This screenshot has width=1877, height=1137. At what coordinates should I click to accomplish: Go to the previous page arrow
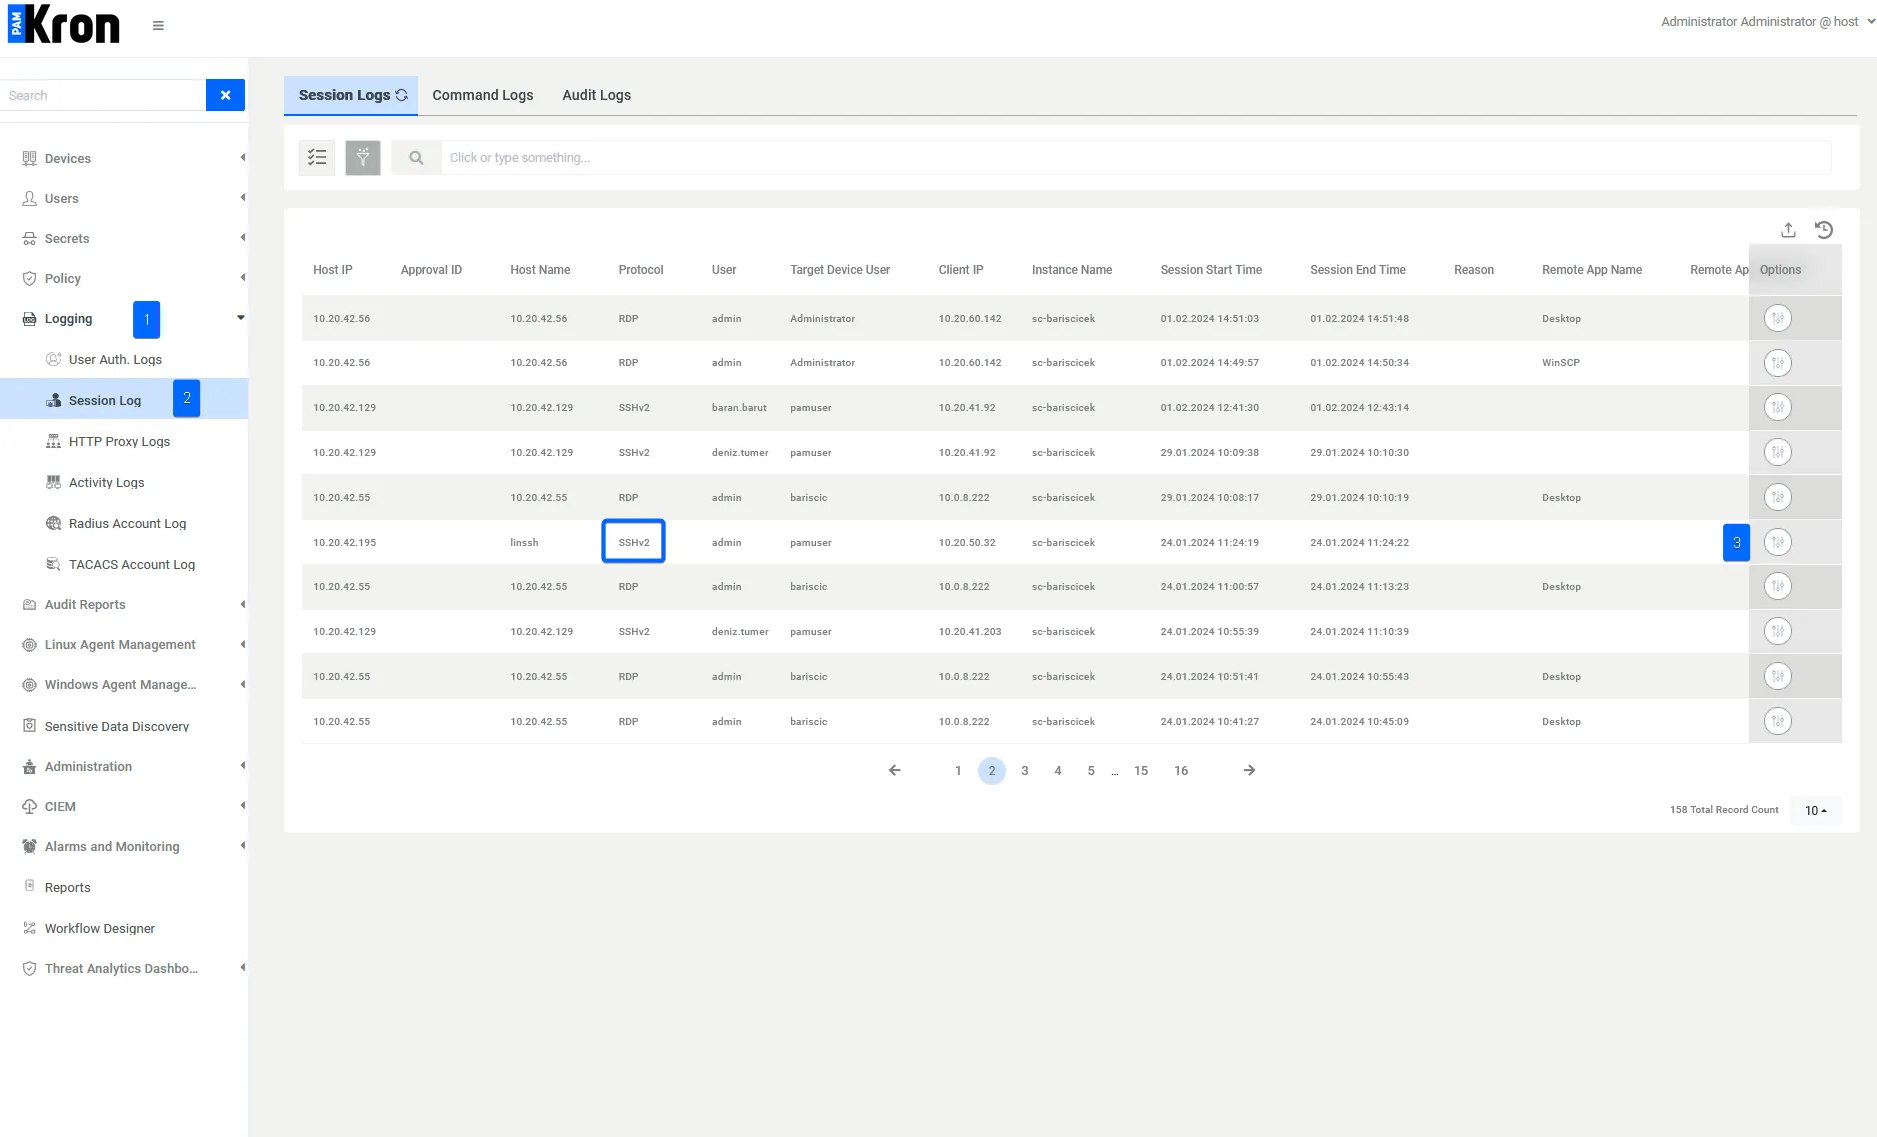click(894, 770)
